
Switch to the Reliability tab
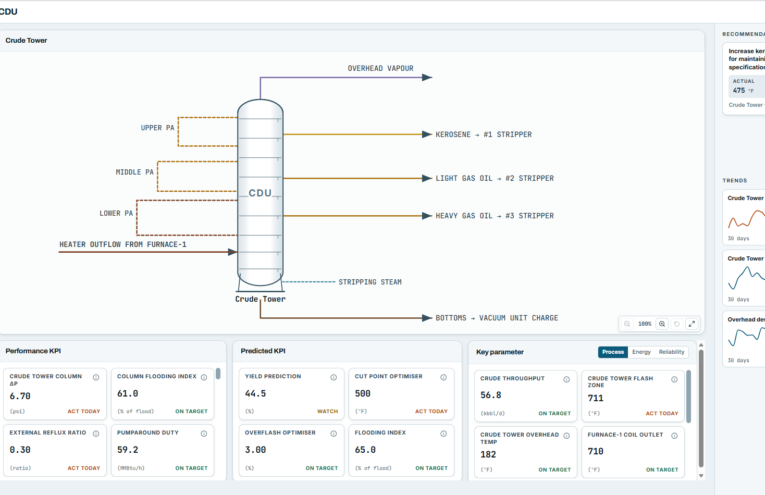click(x=671, y=352)
